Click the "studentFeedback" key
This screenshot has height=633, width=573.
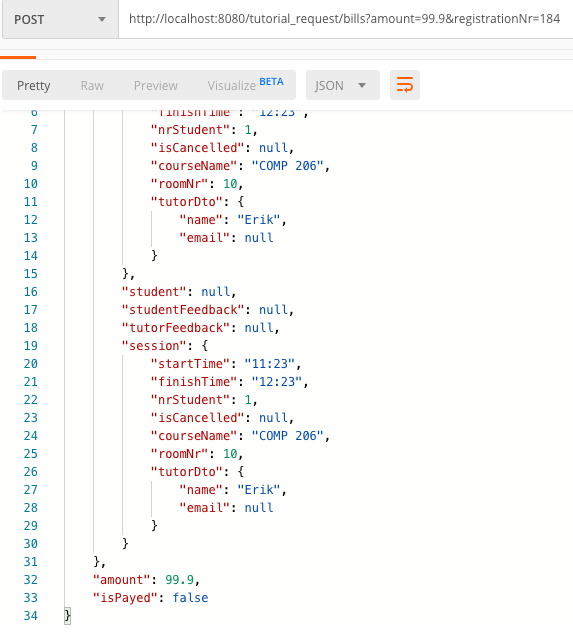[x=183, y=310]
